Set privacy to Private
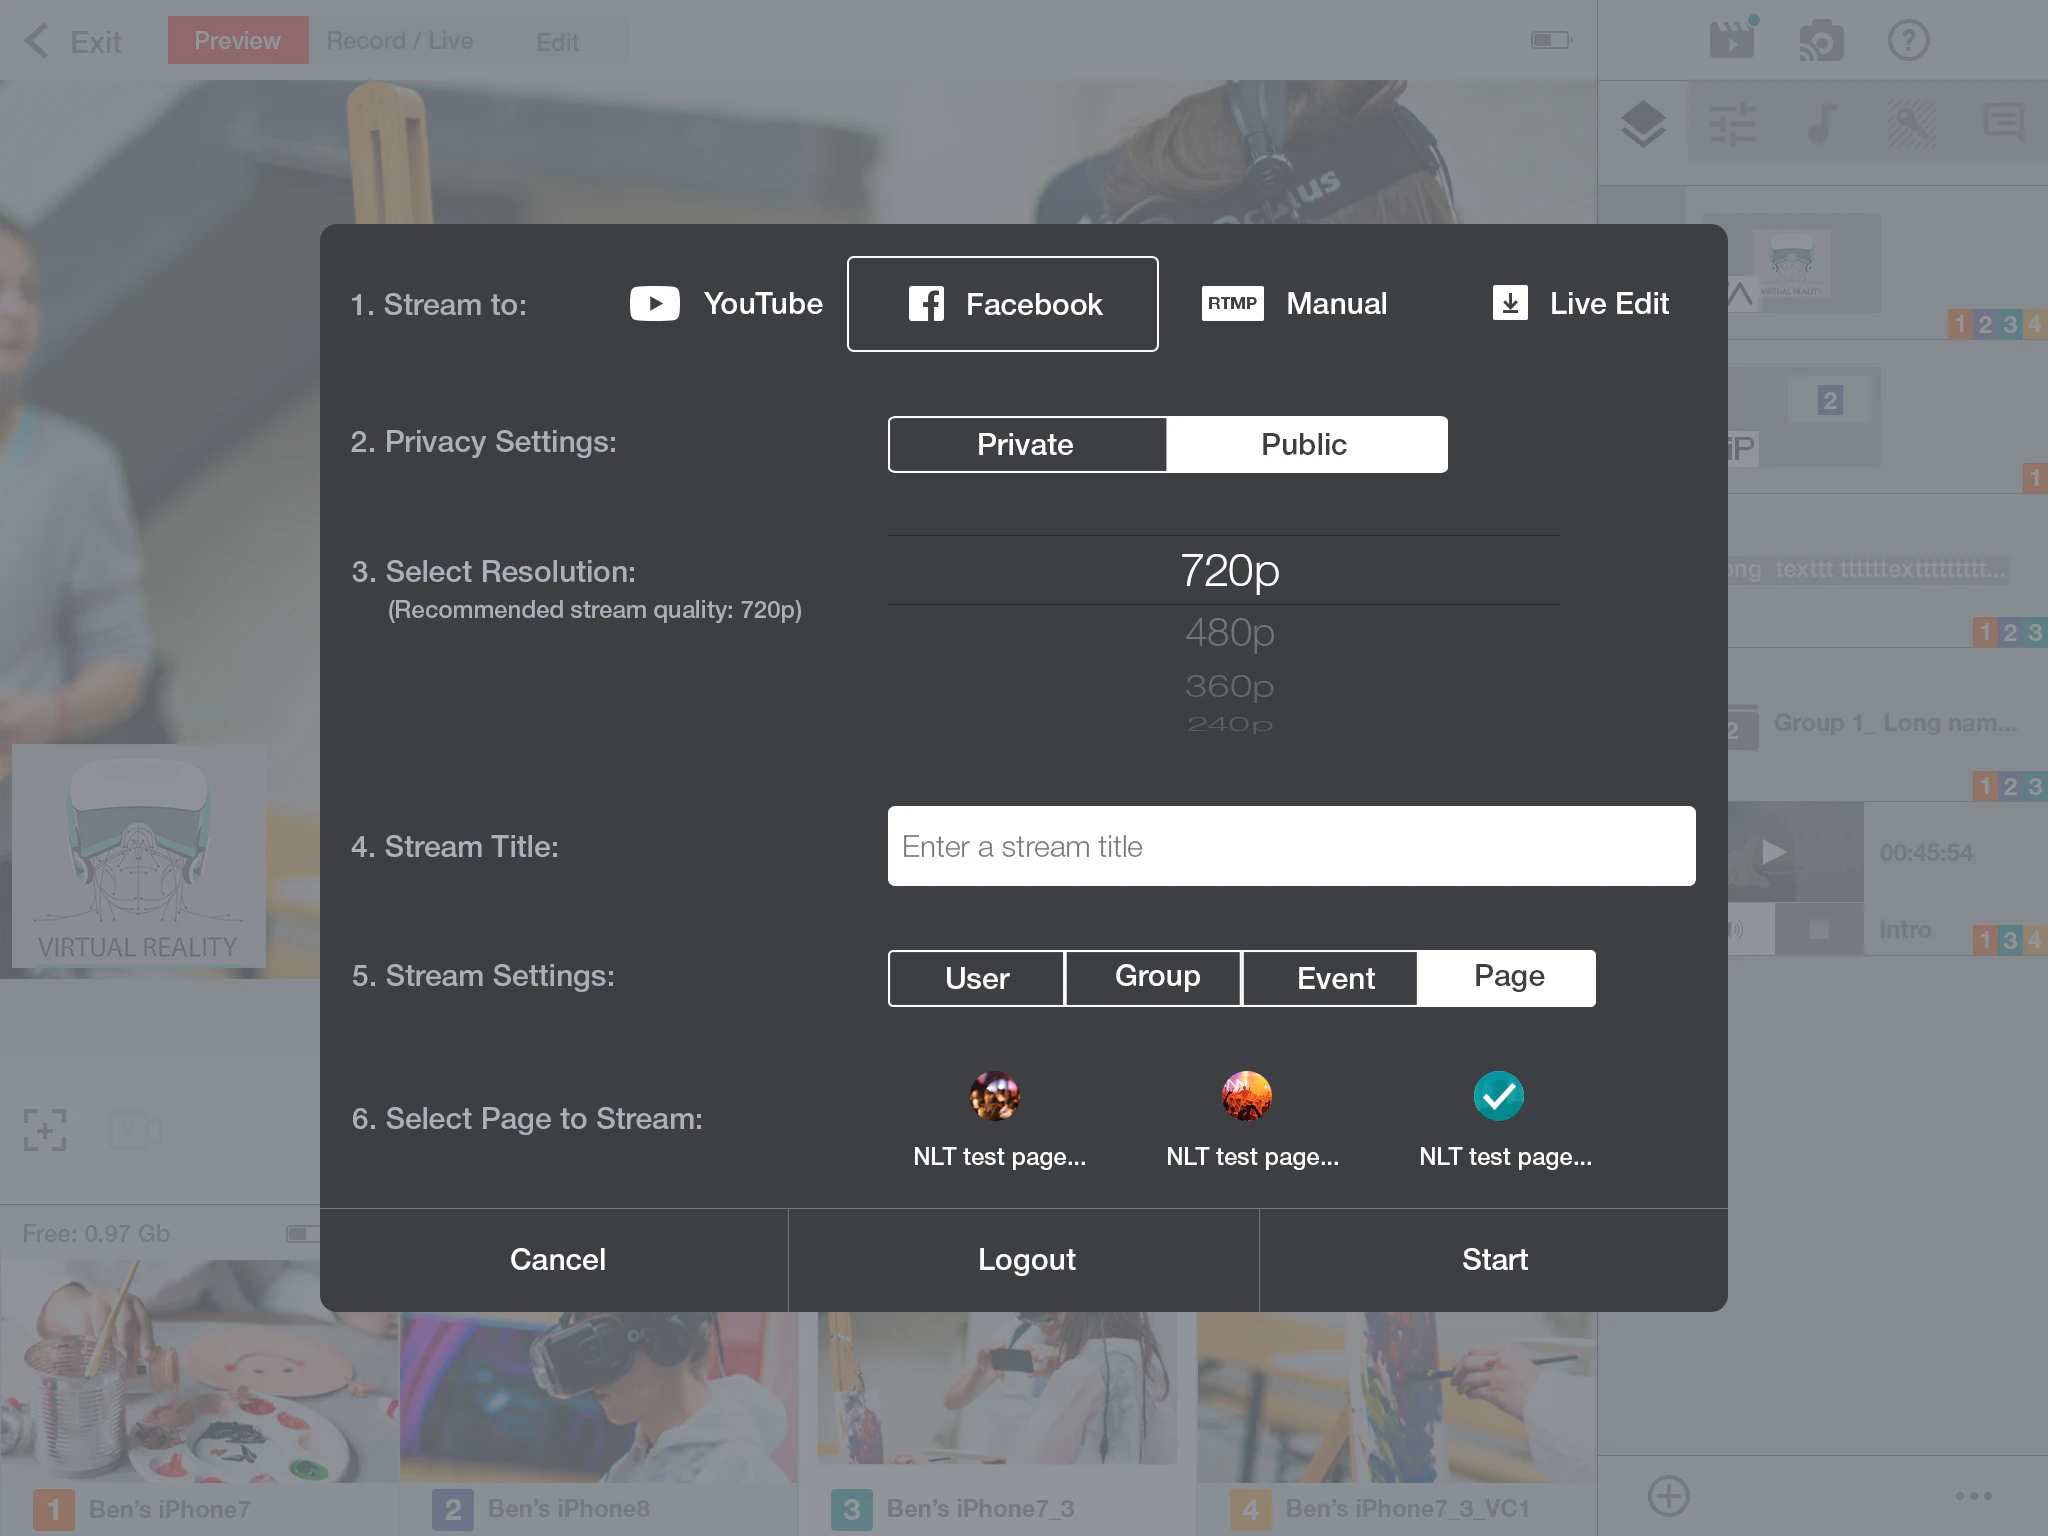This screenshot has height=1536, width=2048. point(1026,444)
